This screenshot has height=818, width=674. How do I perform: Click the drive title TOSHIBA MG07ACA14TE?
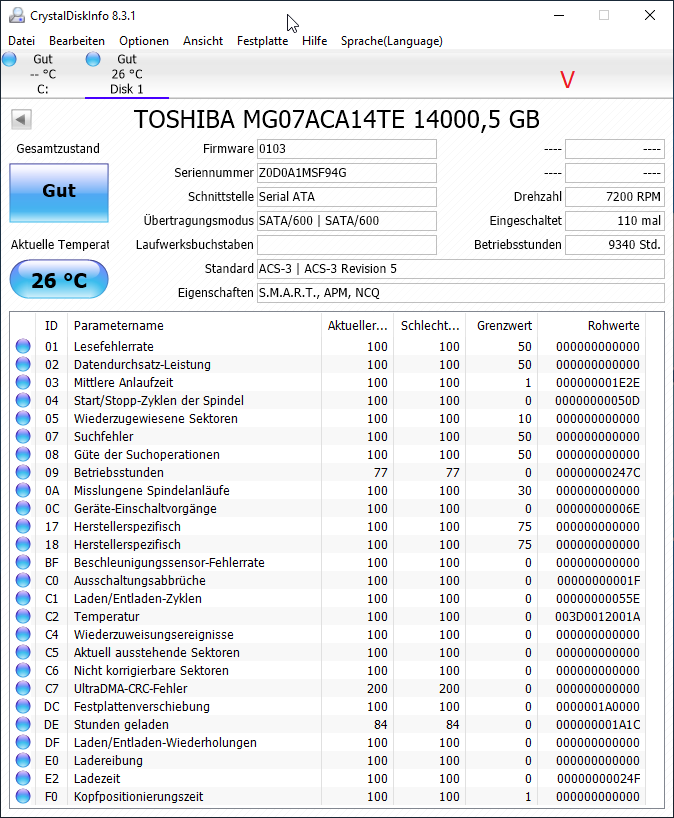(x=336, y=119)
